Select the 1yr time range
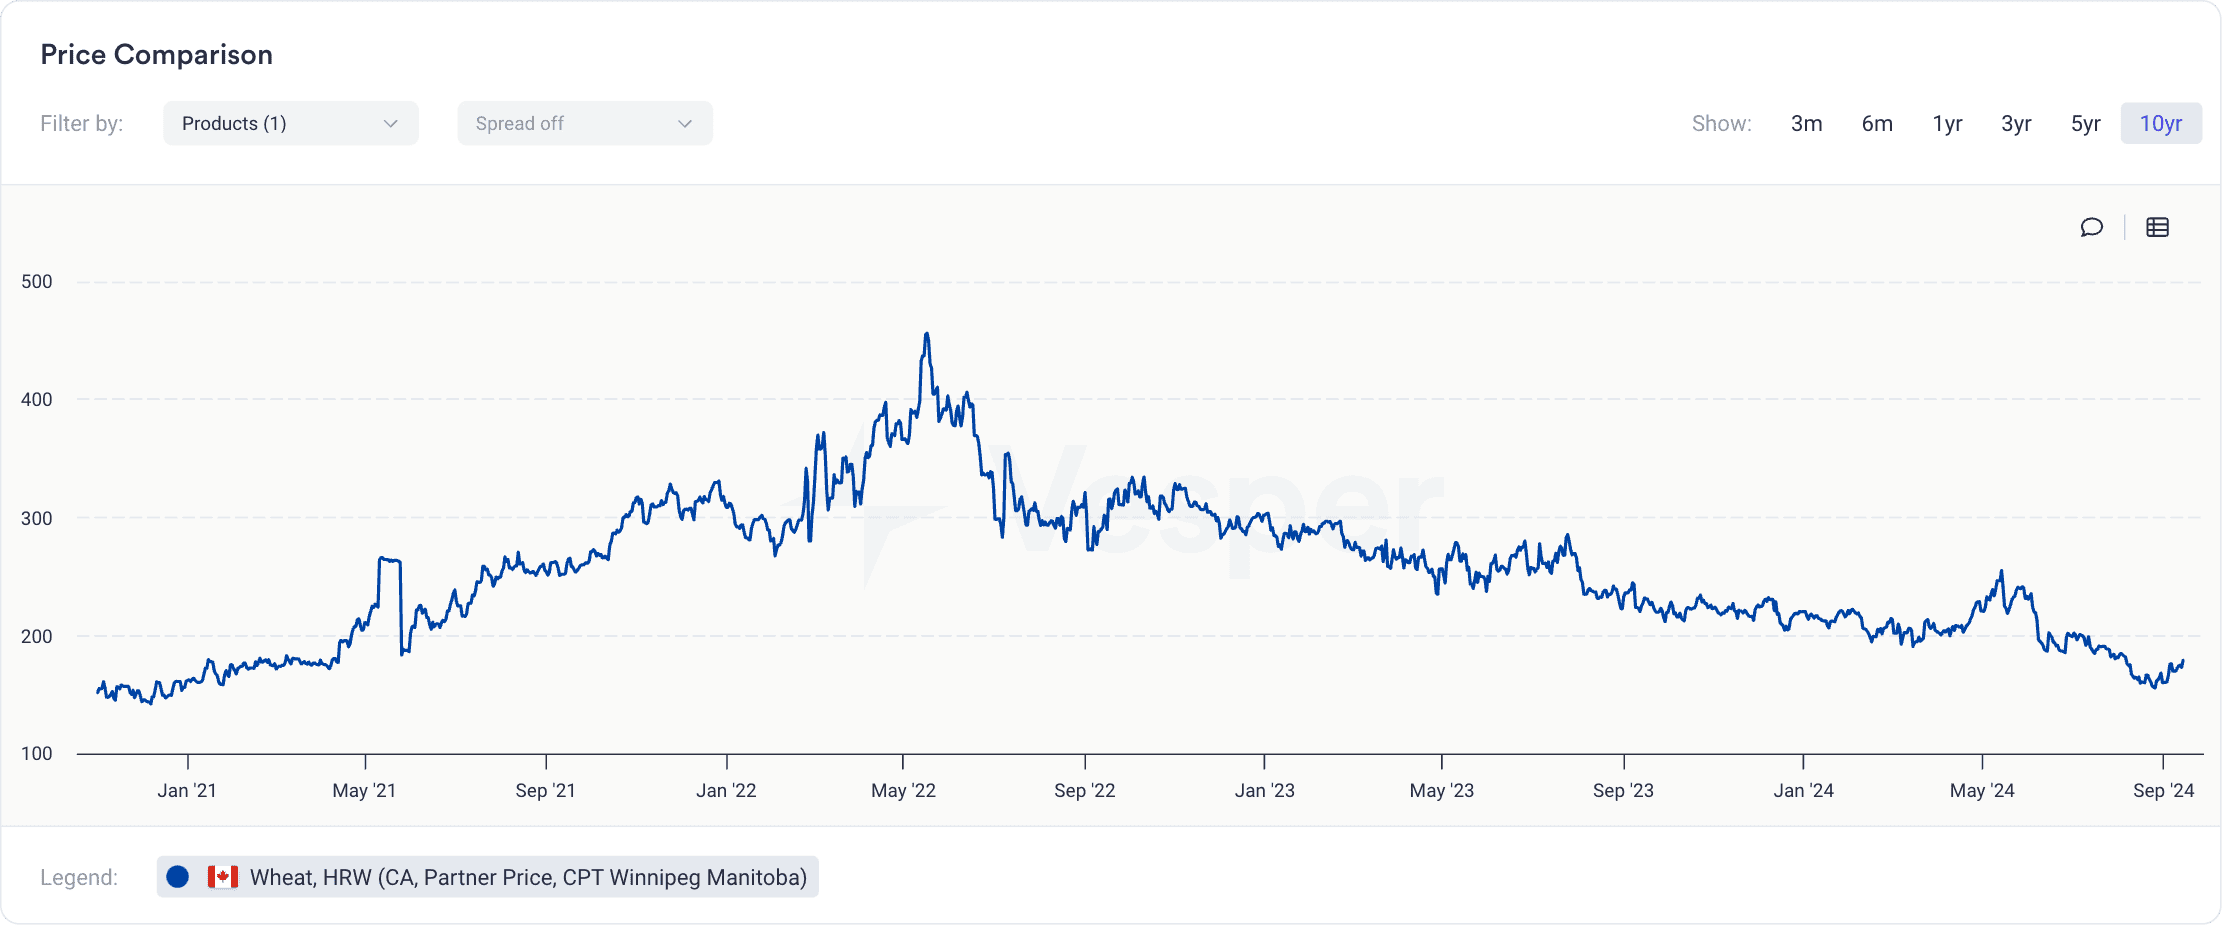The height and width of the screenshot is (925, 2222). pyautogui.click(x=1947, y=123)
